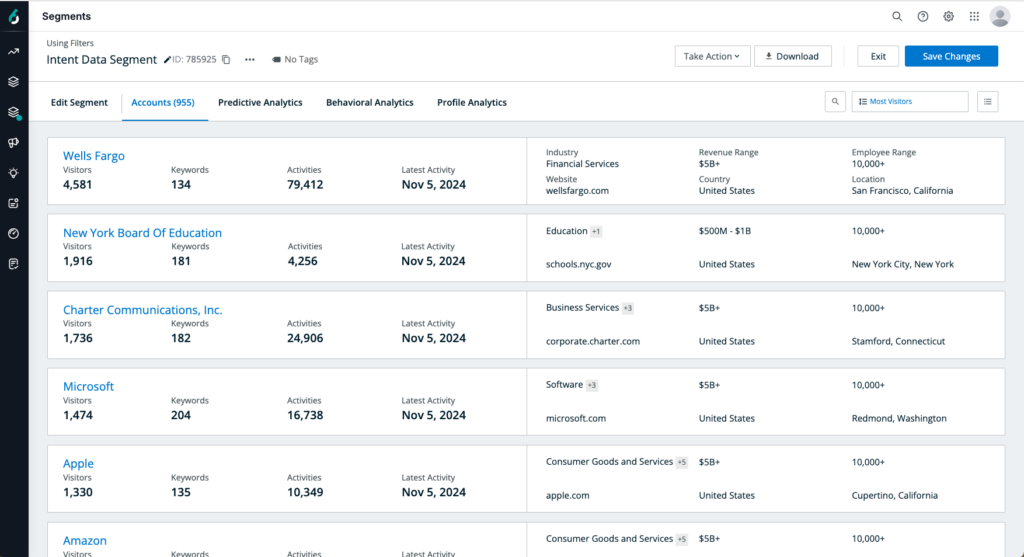
Task: Click the apple.com website text
Action: pyautogui.click(x=568, y=496)
